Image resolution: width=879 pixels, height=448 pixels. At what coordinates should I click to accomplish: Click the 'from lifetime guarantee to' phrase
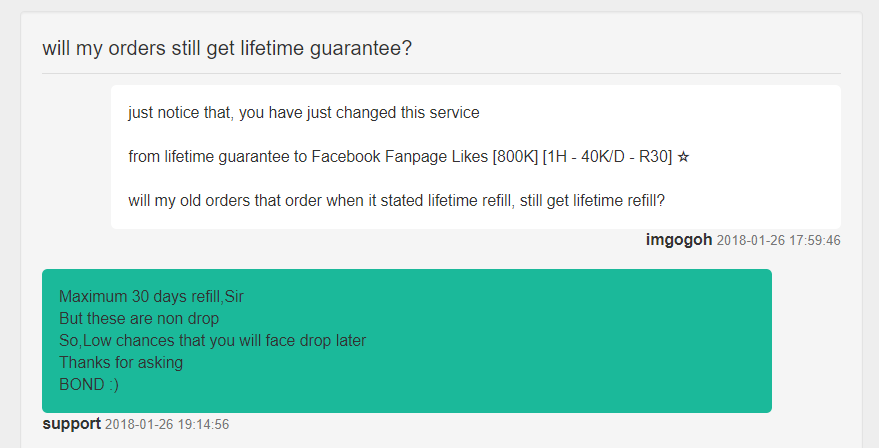click(x=218, y=156)
